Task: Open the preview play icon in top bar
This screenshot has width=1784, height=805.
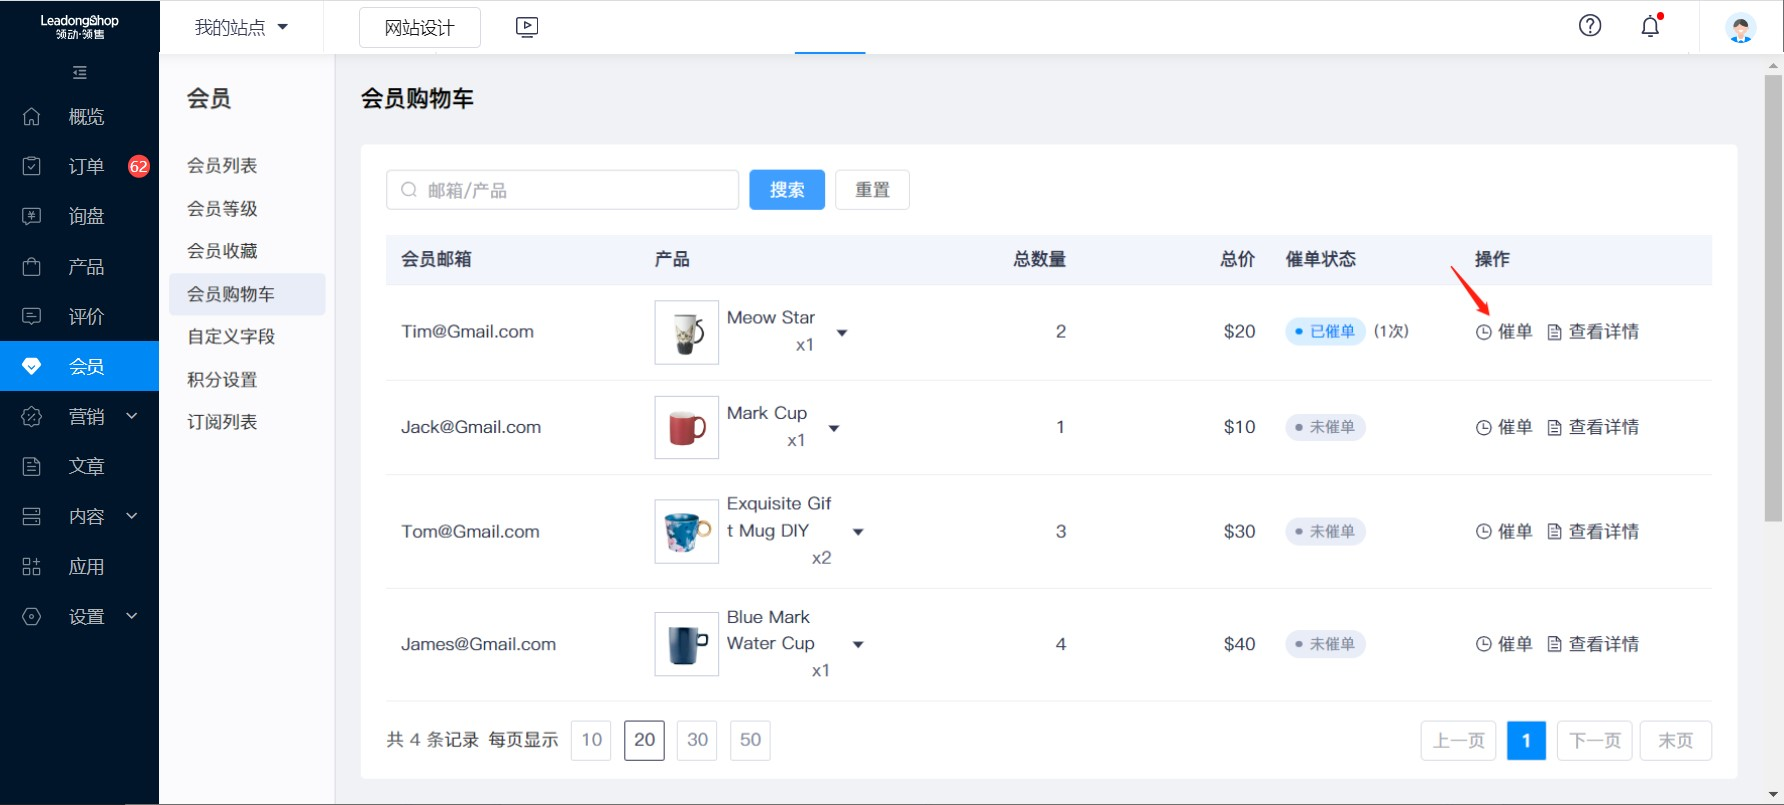Action: (527, 27)
